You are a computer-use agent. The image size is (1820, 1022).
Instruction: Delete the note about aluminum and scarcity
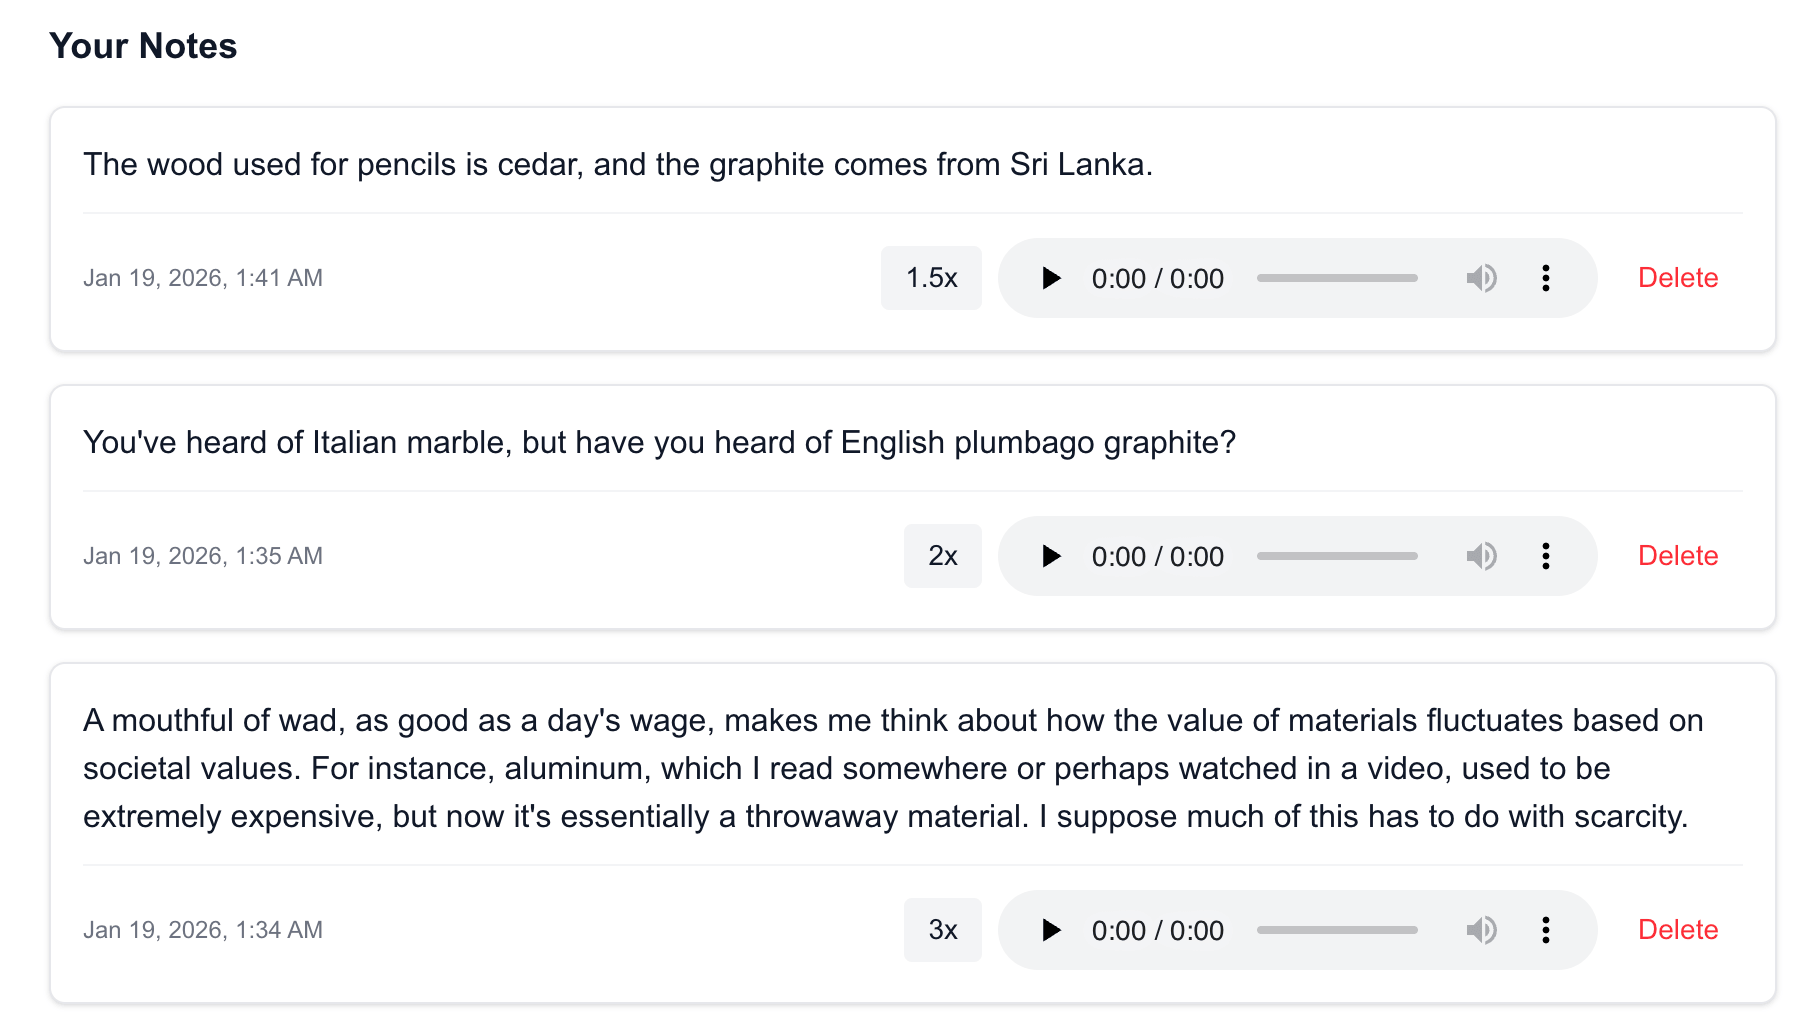(x=1677, y=930)
